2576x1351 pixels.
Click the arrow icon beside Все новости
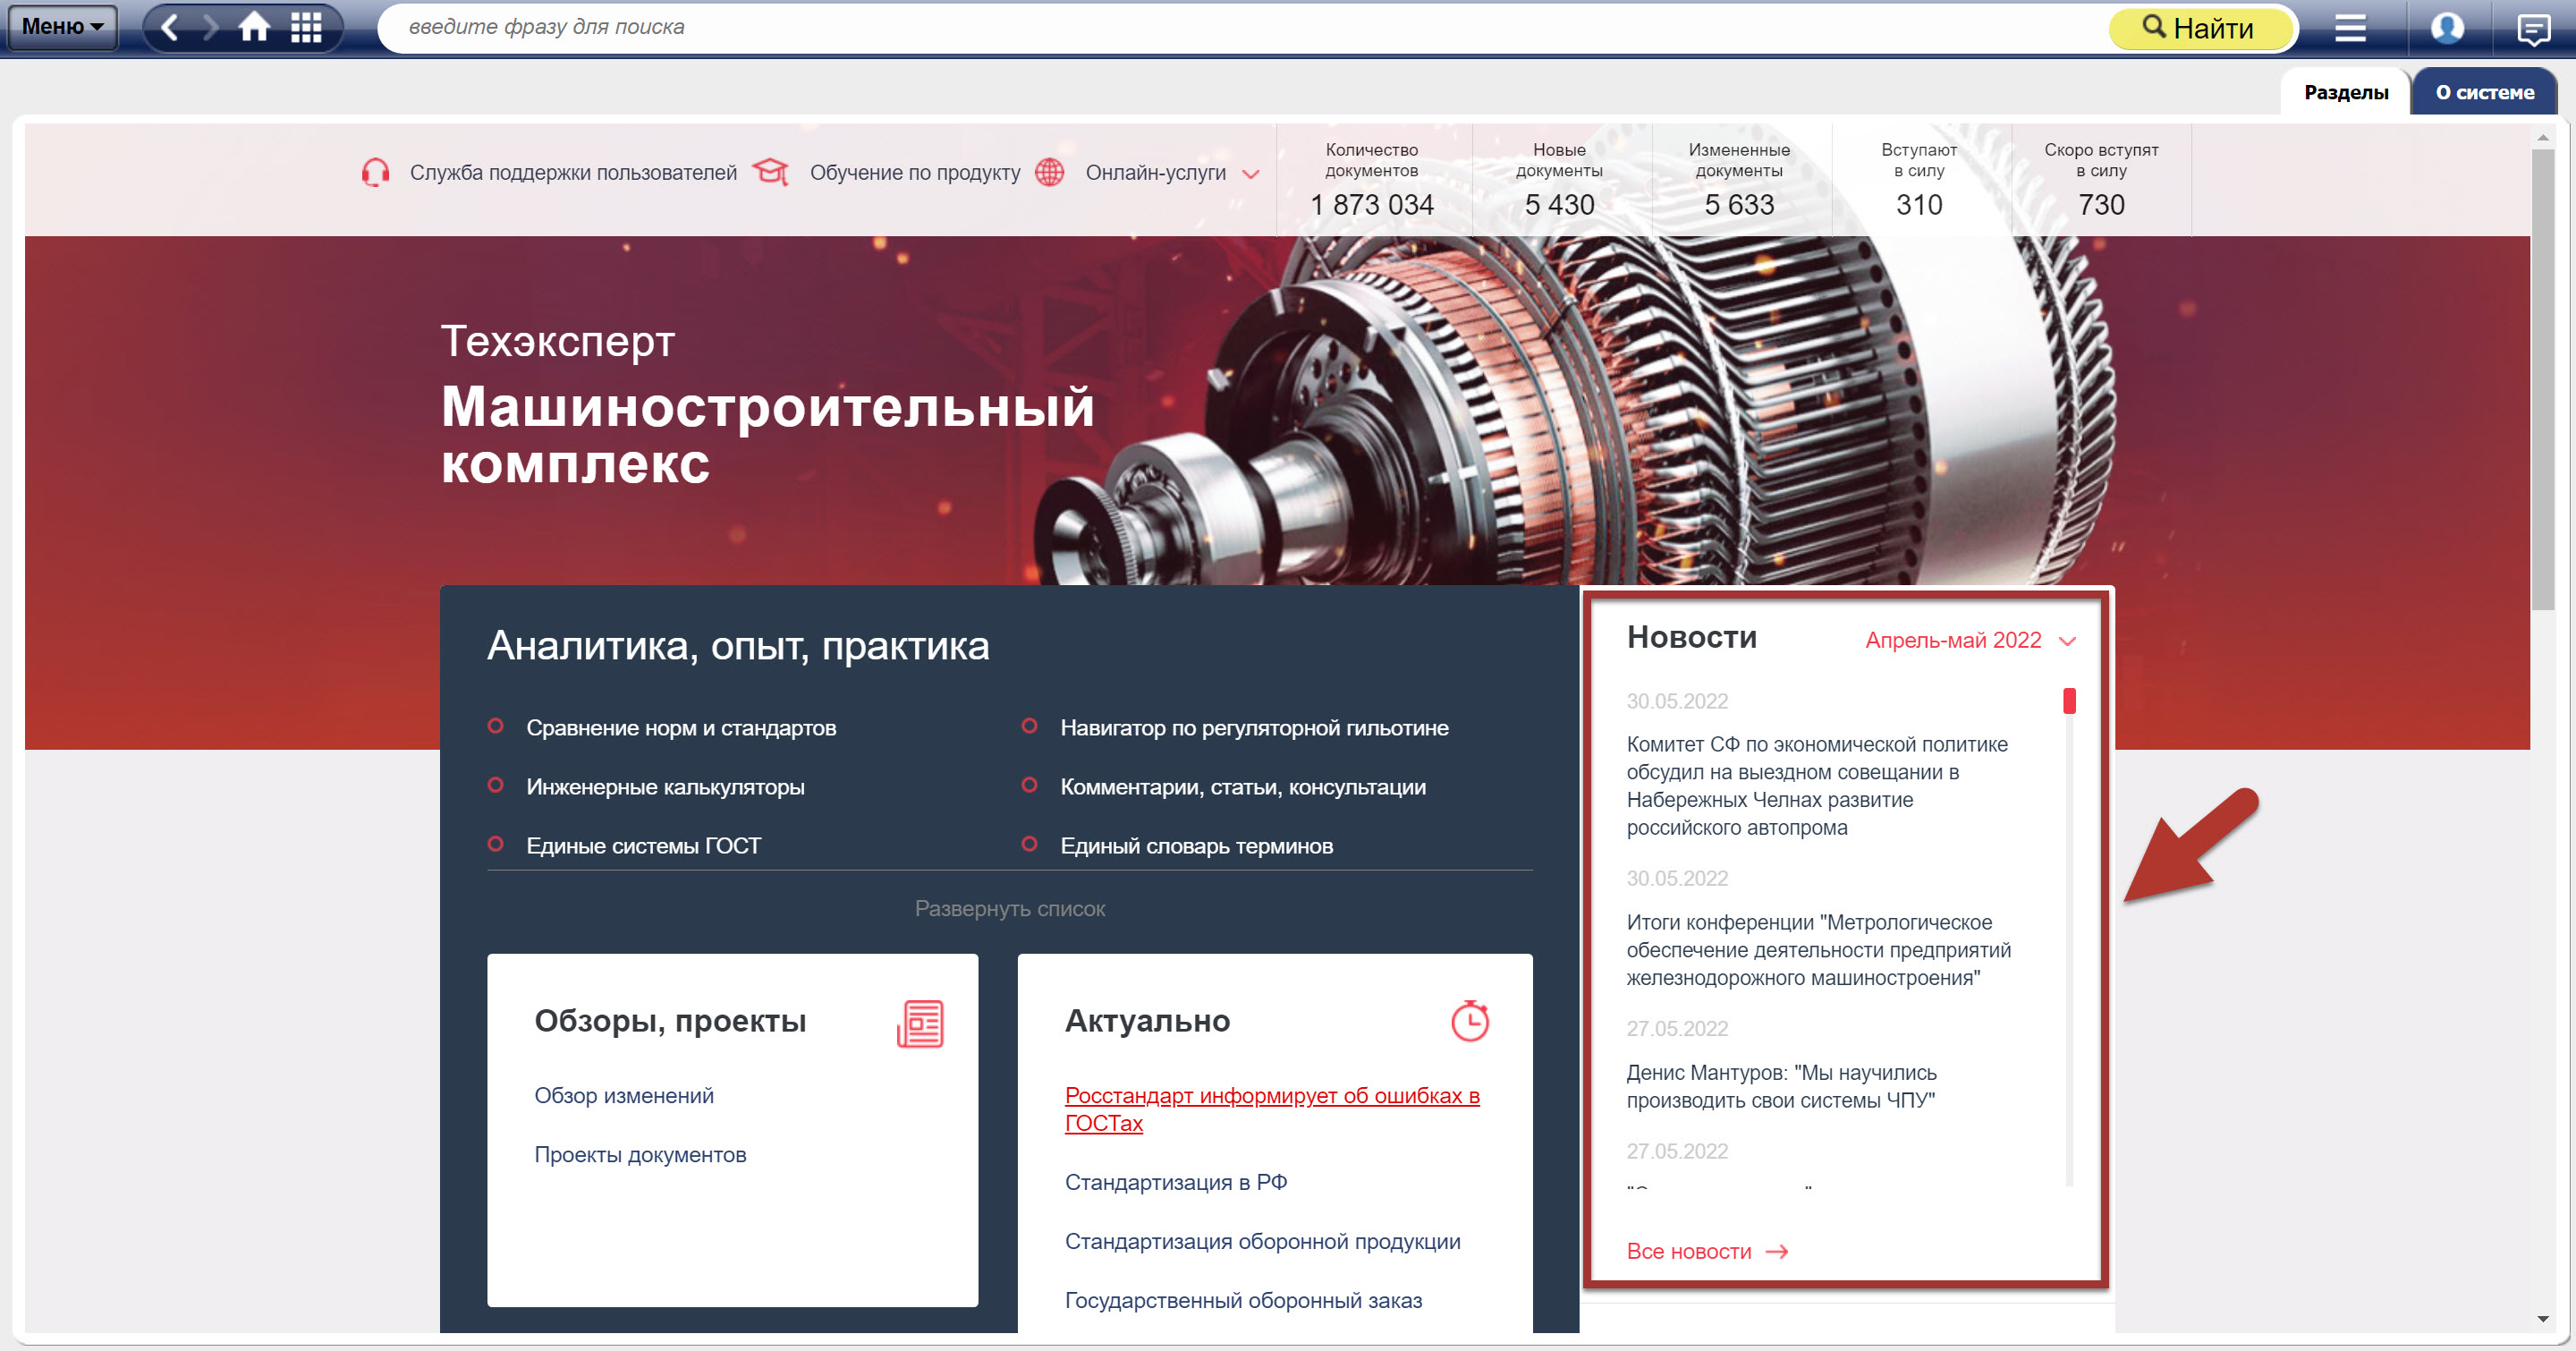point(1777,1252)
